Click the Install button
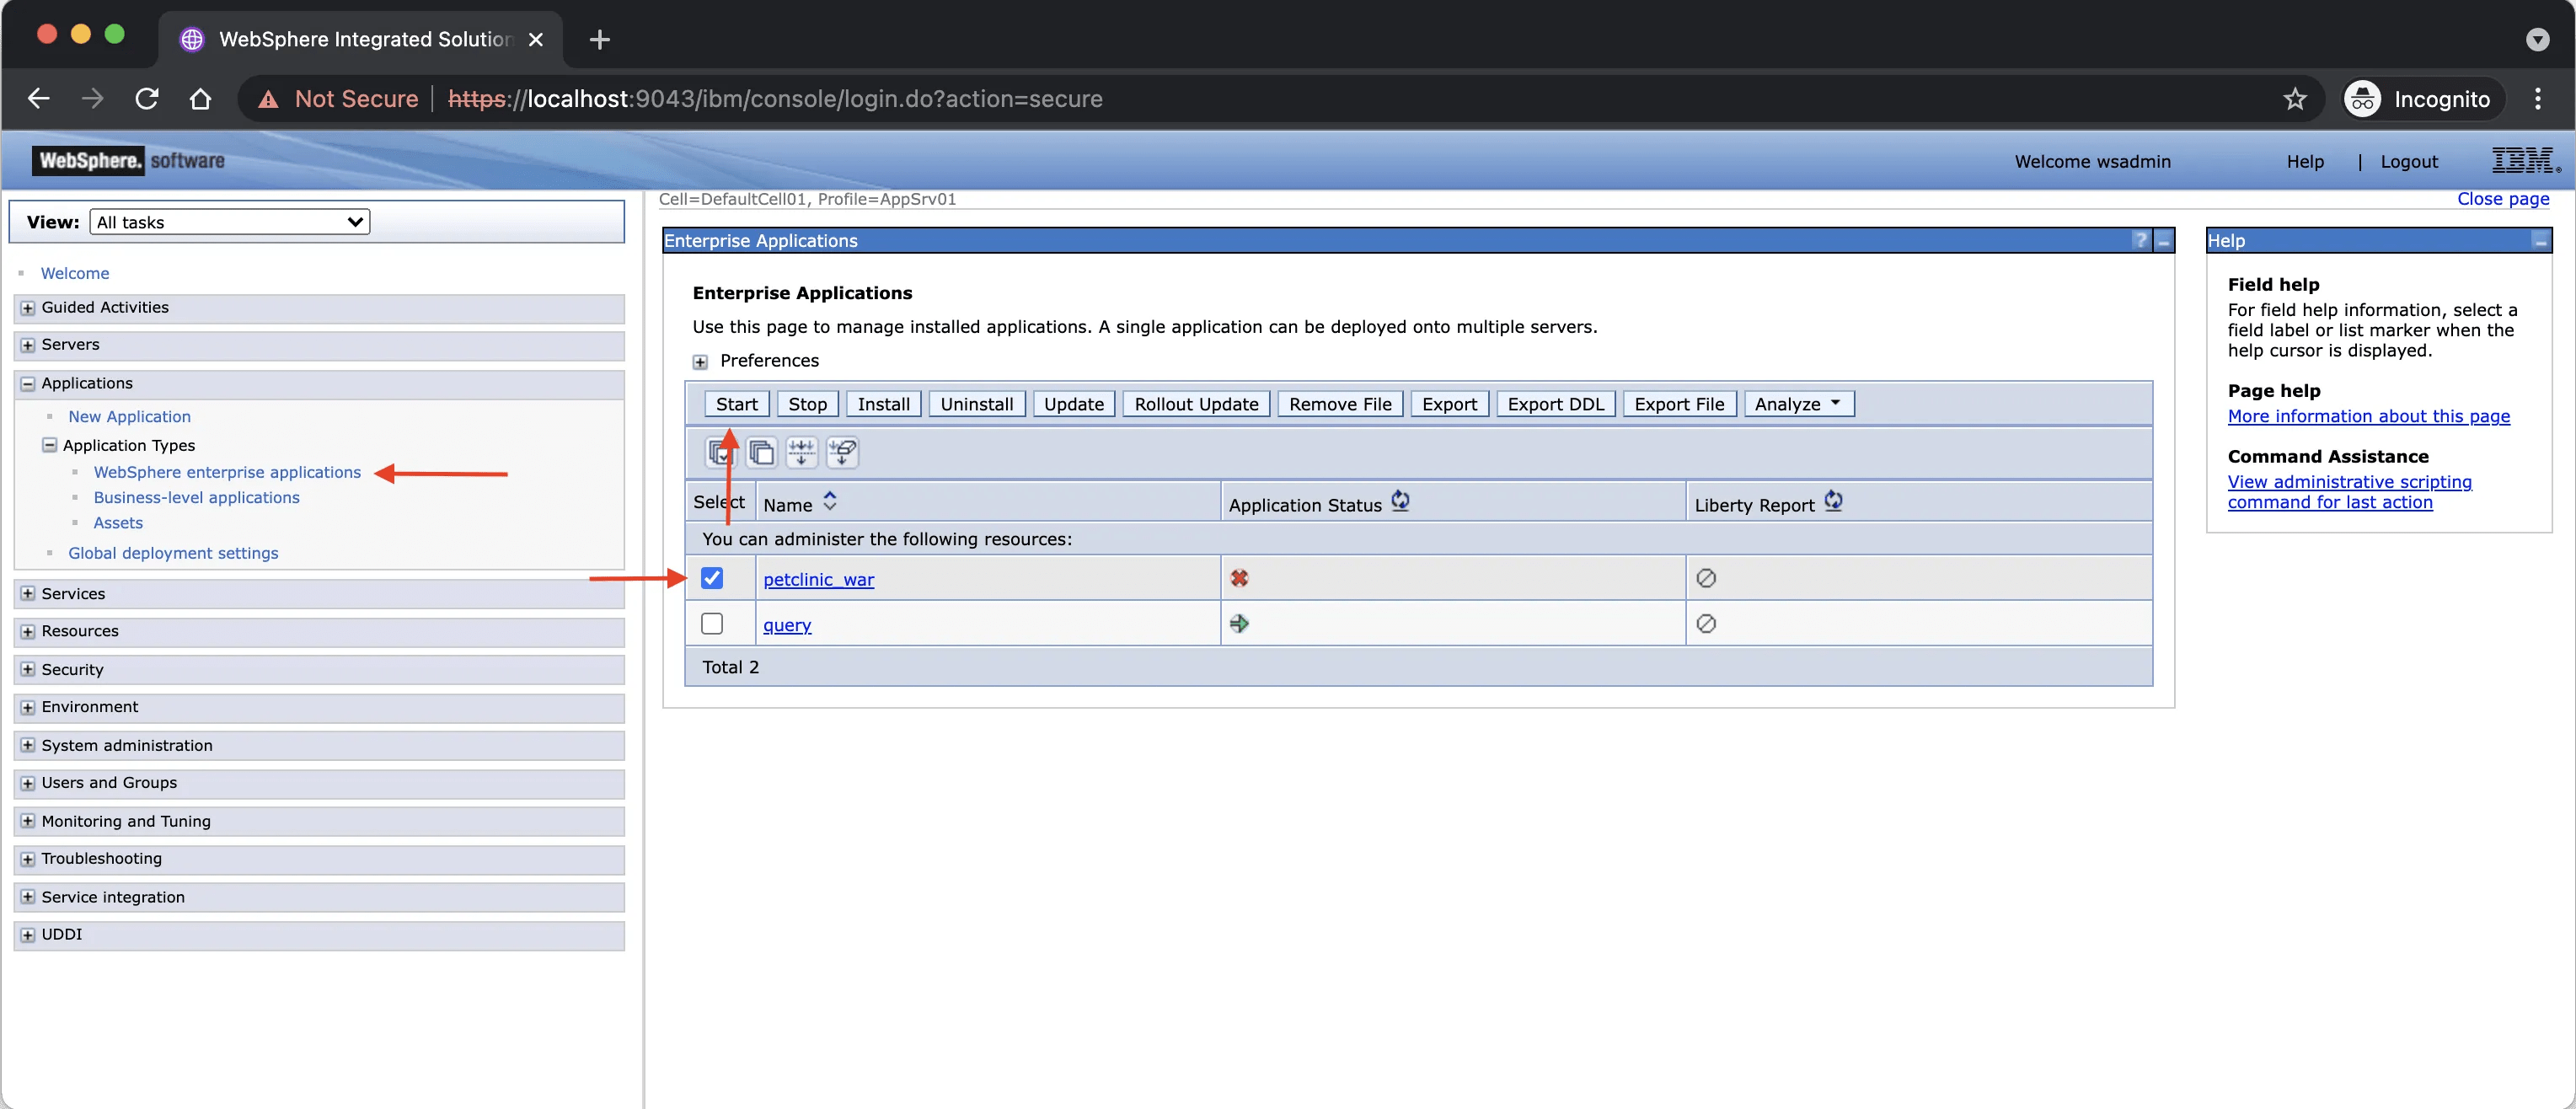This screenshot has height=1109, width=2576. click(x=884, y=403)
